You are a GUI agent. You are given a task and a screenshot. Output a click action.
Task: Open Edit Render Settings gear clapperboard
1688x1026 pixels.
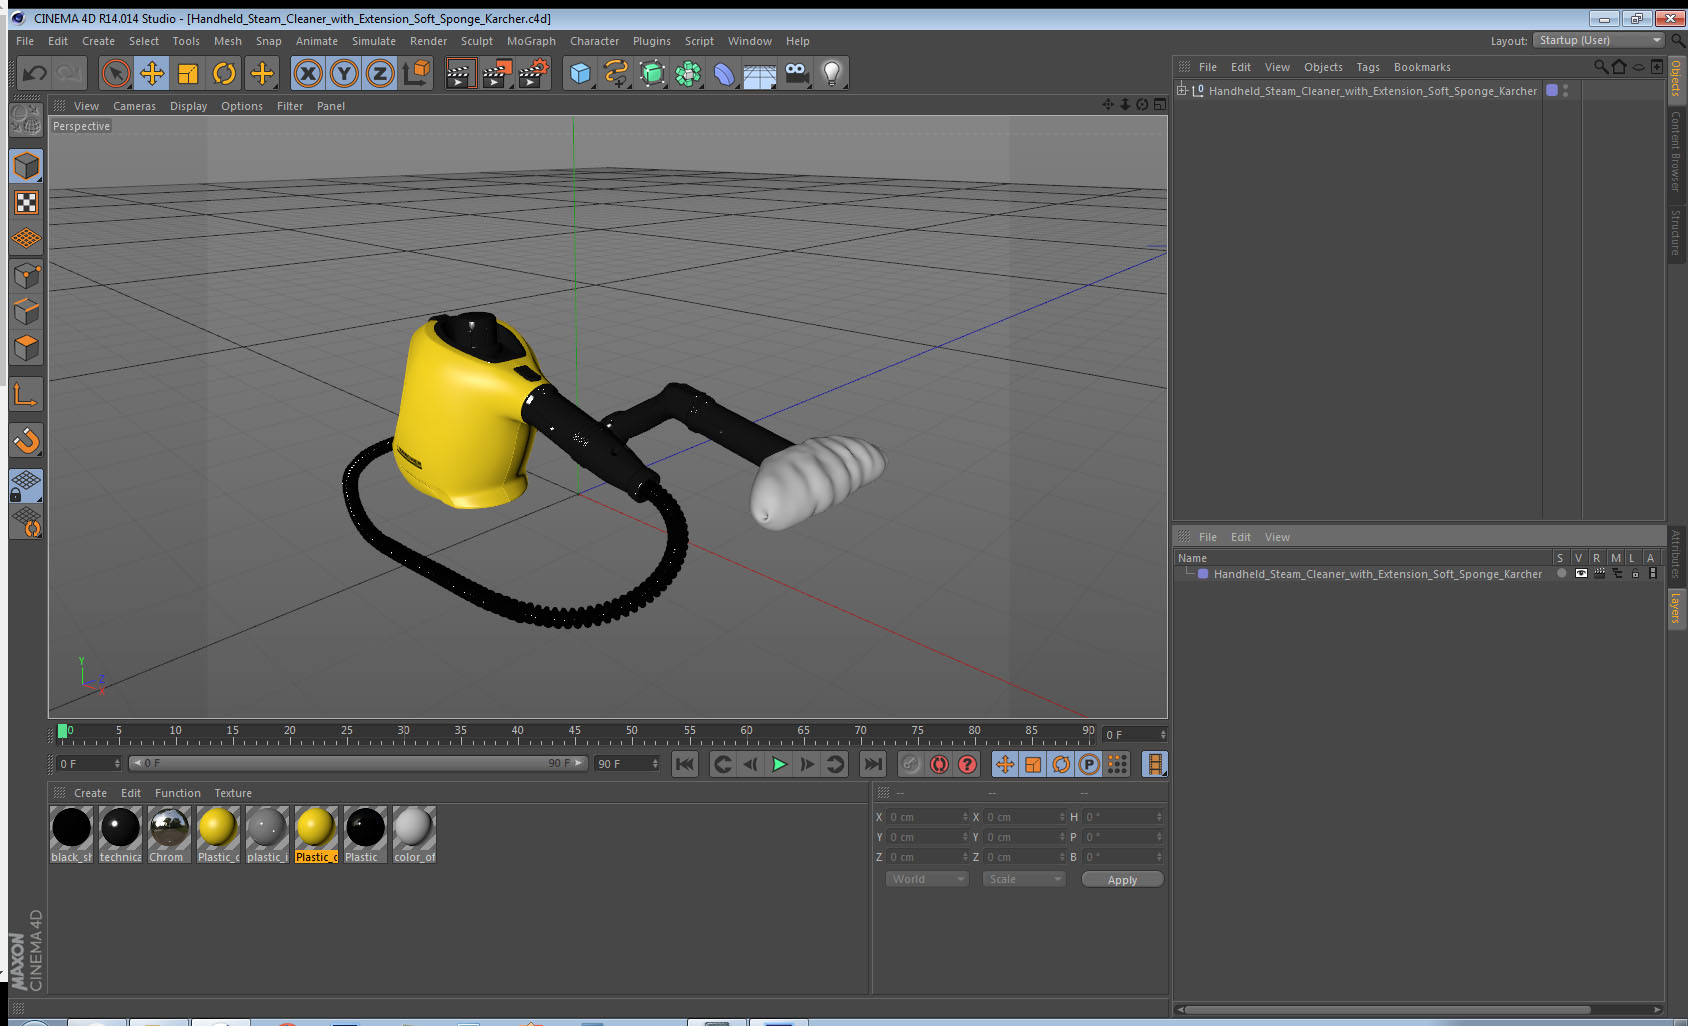pos(533,73)
